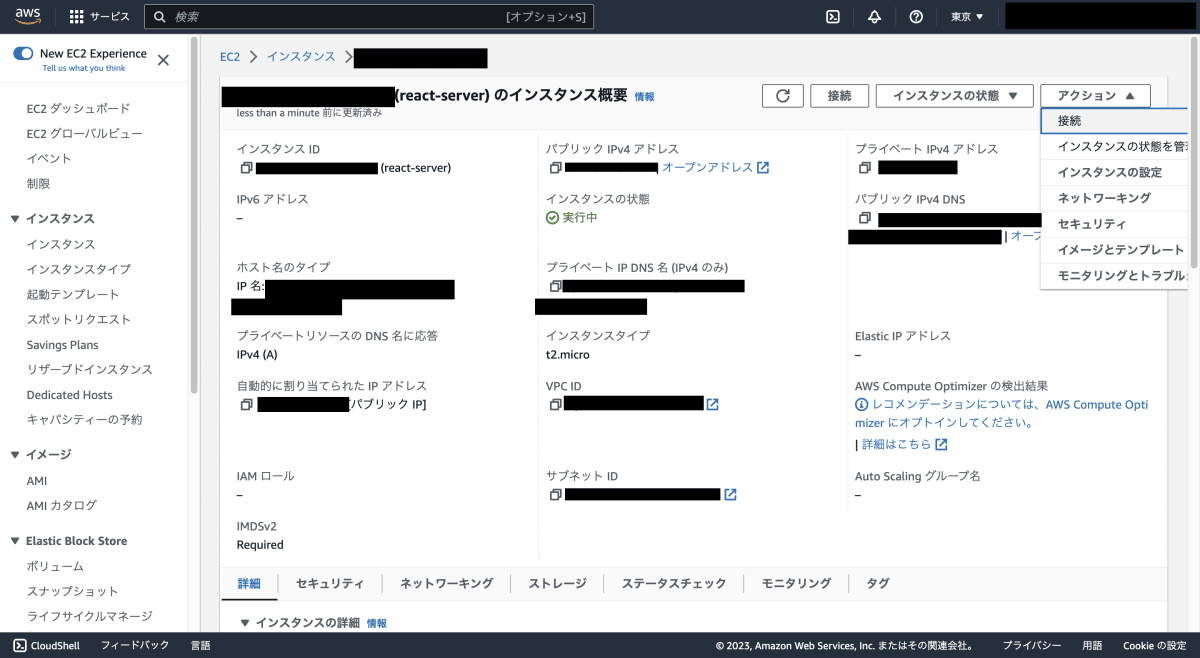Screen dimensions: 1200x658
Task: Open the サービス grid menu
Action: 100,17
